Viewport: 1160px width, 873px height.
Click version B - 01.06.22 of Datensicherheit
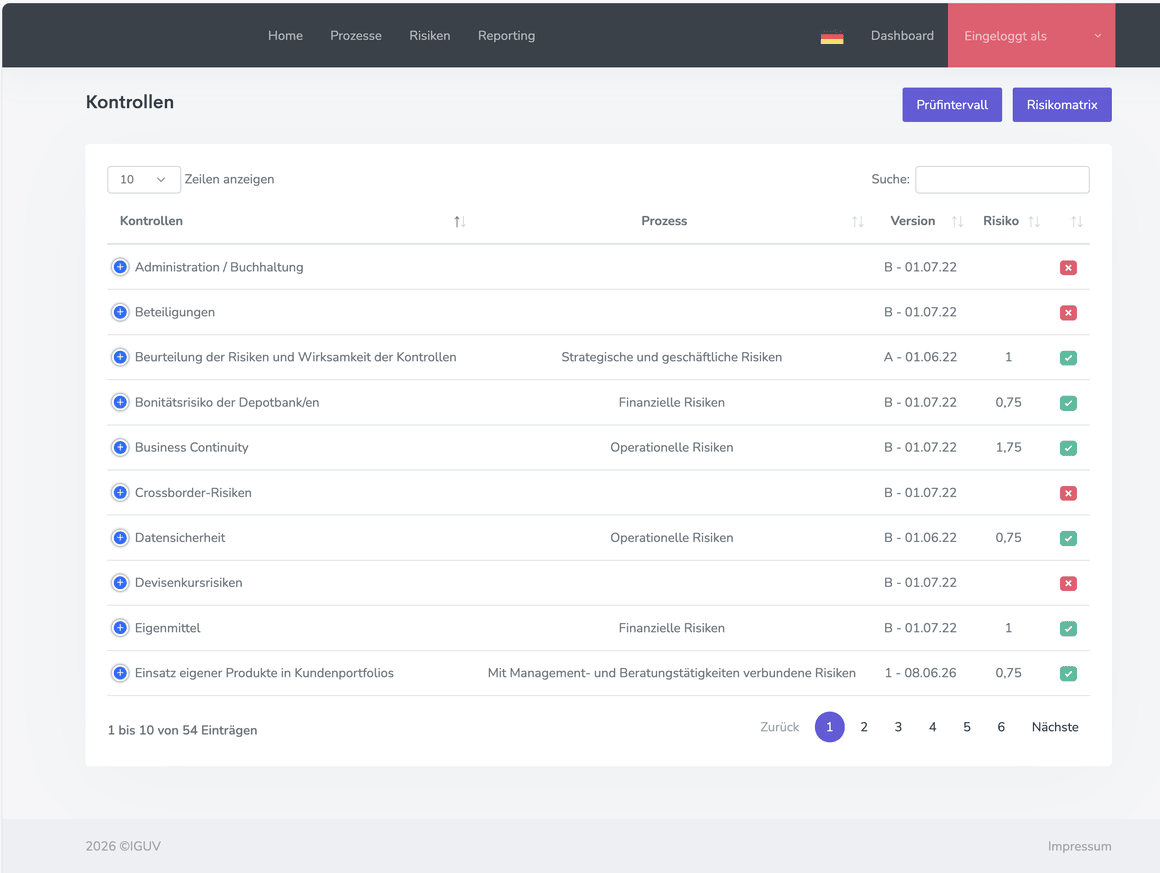point(920,538)
